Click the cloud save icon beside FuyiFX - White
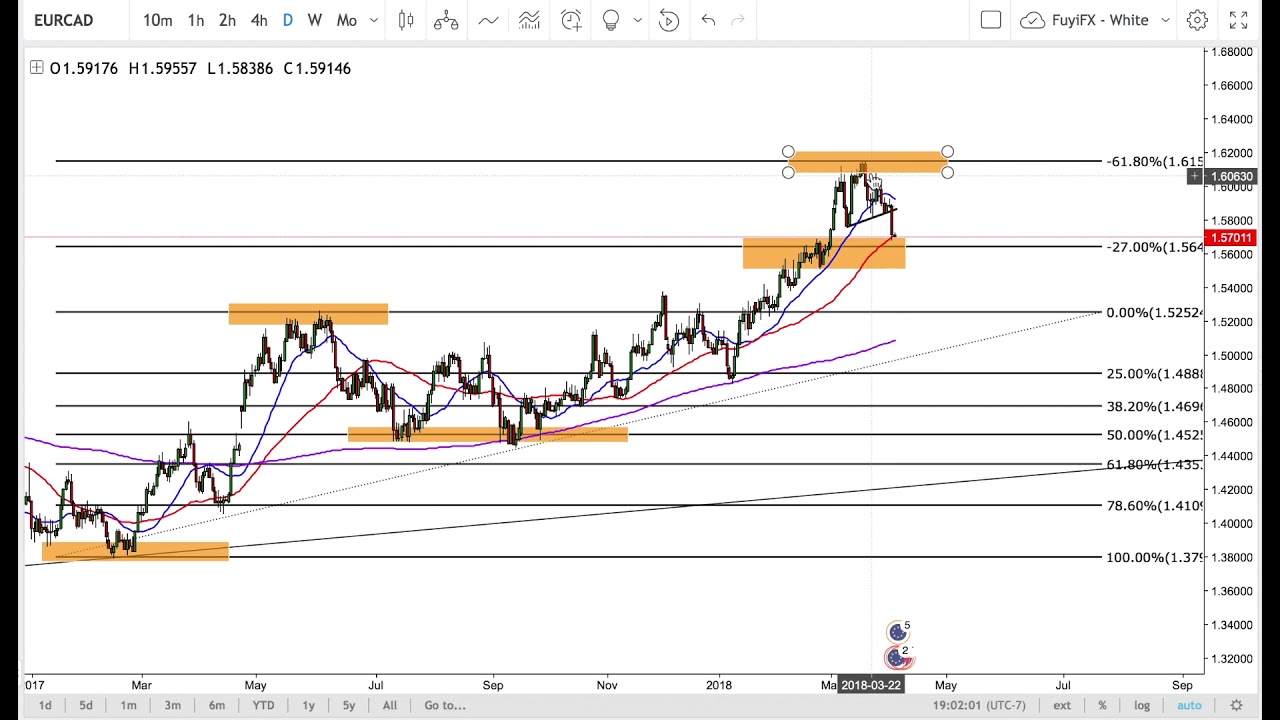 (x=1033, y=20)
